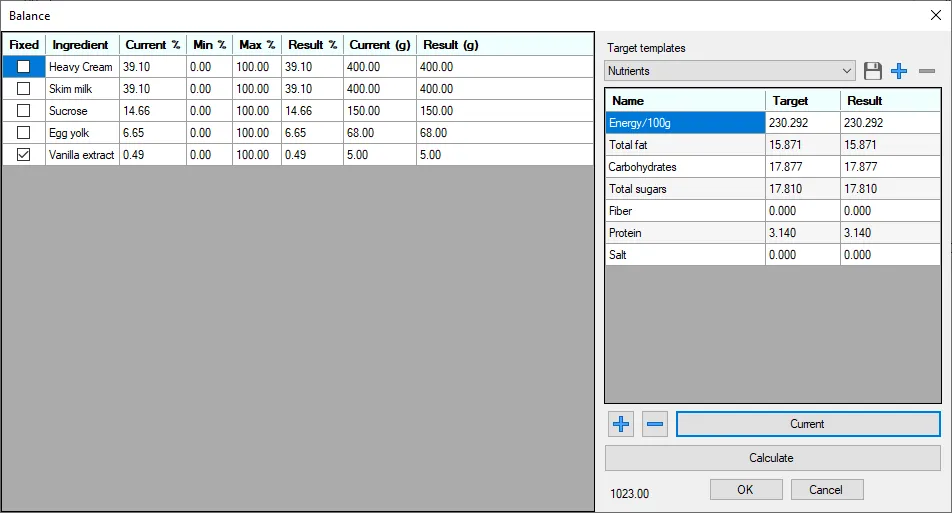Close the Balance dialog

[936, 15]
